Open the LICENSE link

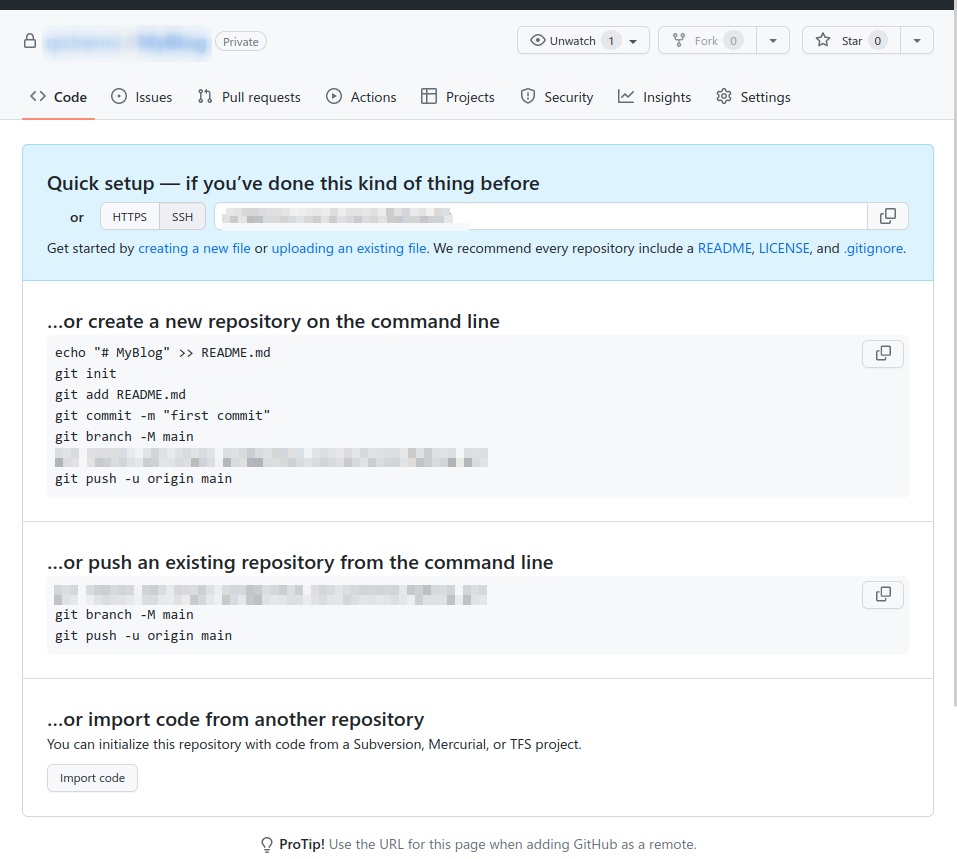[x=784, y=248]
